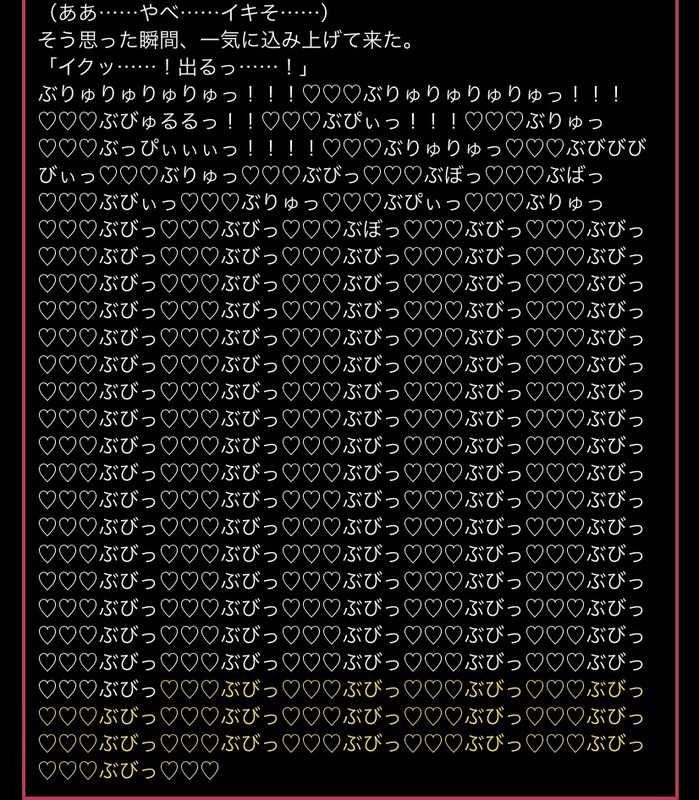Click the first yellow heart where highlighting begins

[169, 689]
